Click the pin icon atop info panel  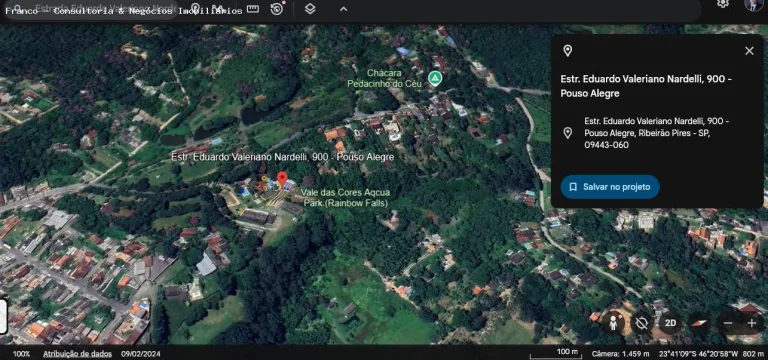click(x=567, y=51)
